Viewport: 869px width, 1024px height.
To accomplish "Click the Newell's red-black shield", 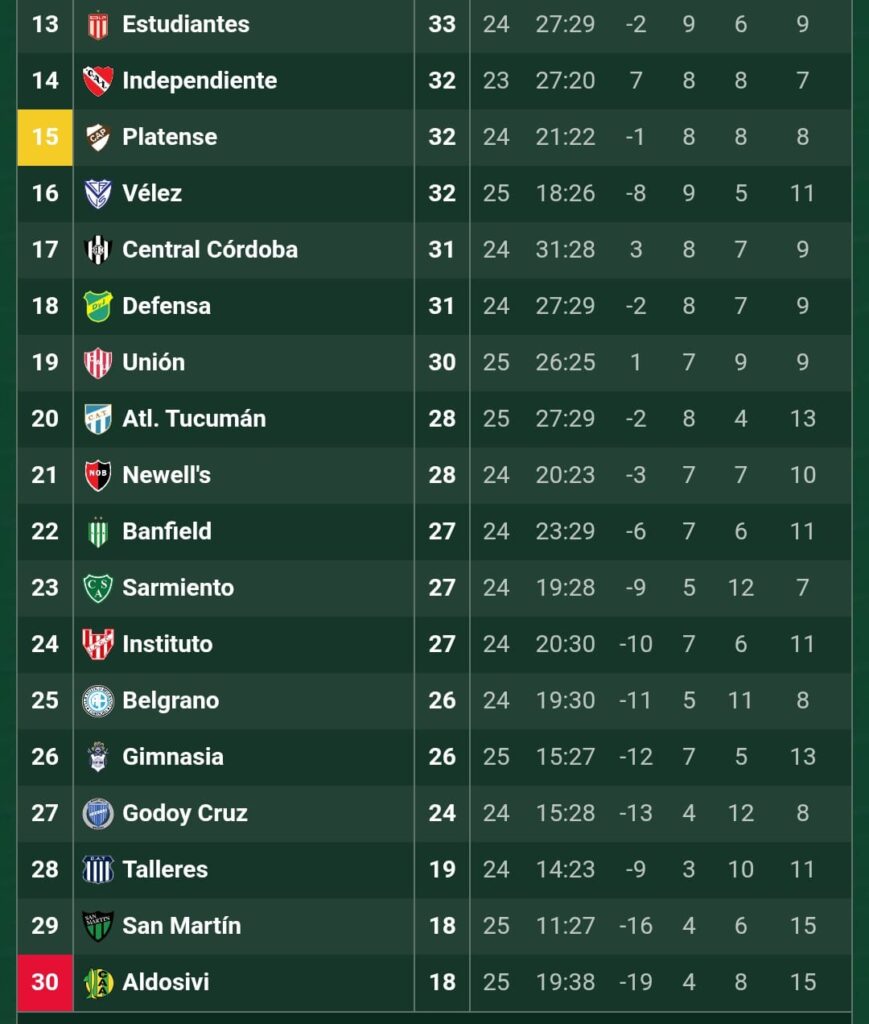I will pos(98,475).
